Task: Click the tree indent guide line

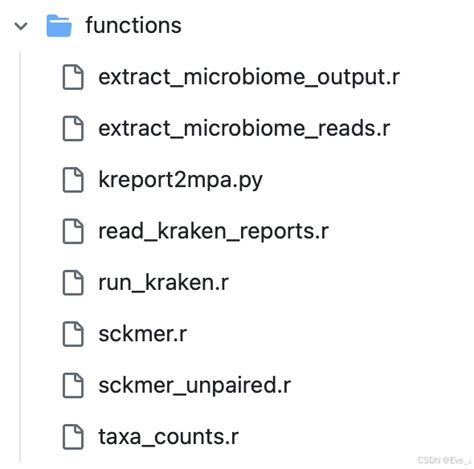Action: (20, 257)
